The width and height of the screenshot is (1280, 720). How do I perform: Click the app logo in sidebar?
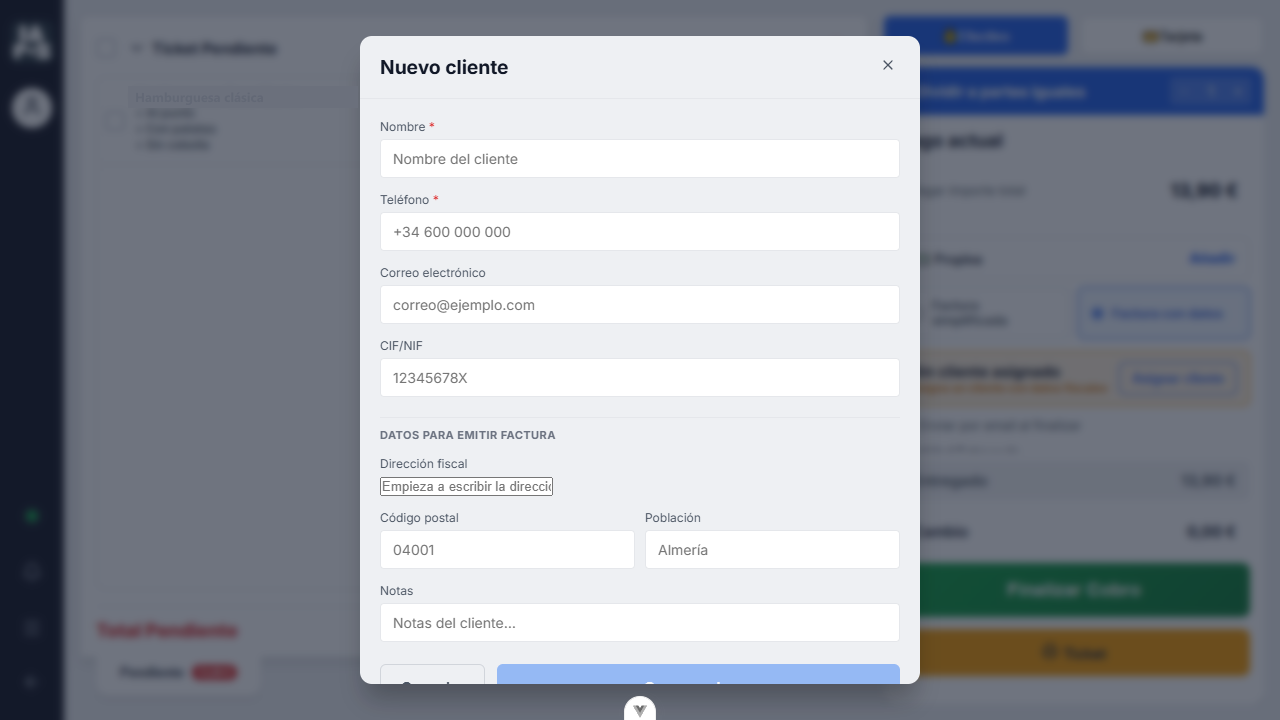coord(32,43)
